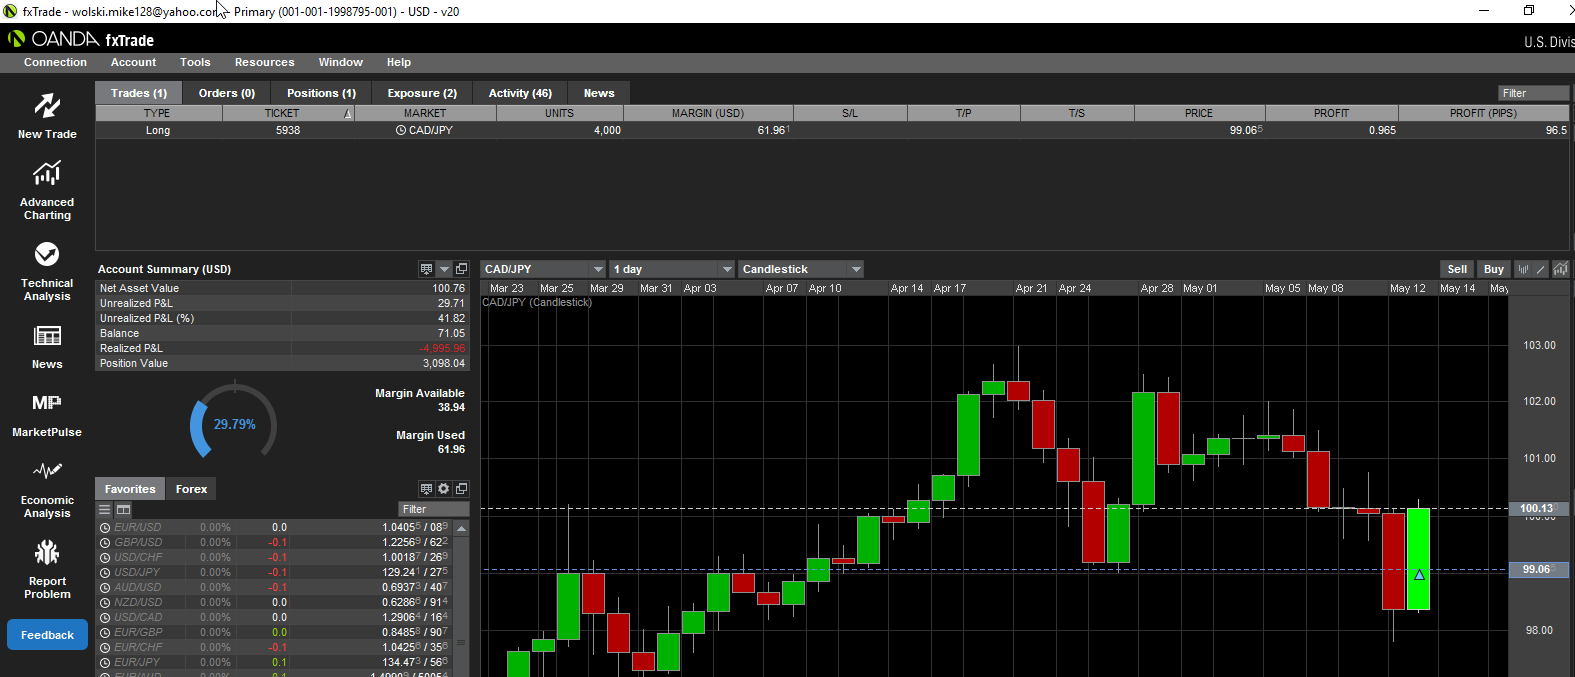Click the clock icon beside EUR/GBP

click(105, 632)
